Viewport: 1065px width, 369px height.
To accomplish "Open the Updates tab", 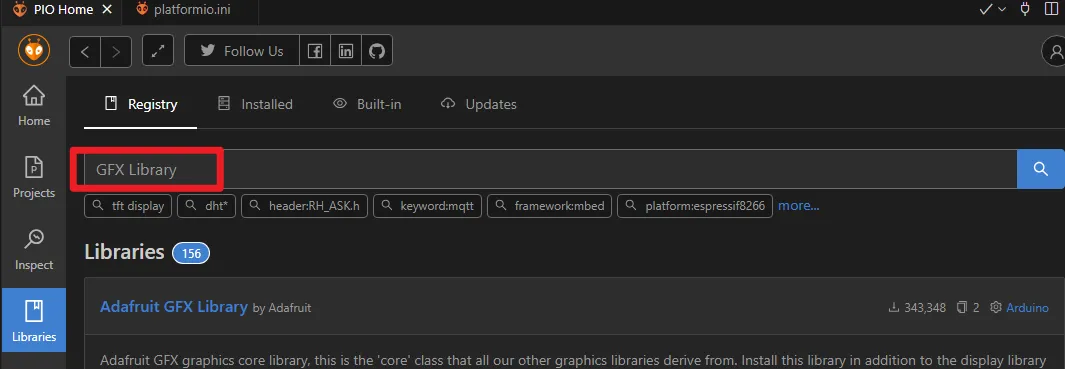I will pos(479,104).
